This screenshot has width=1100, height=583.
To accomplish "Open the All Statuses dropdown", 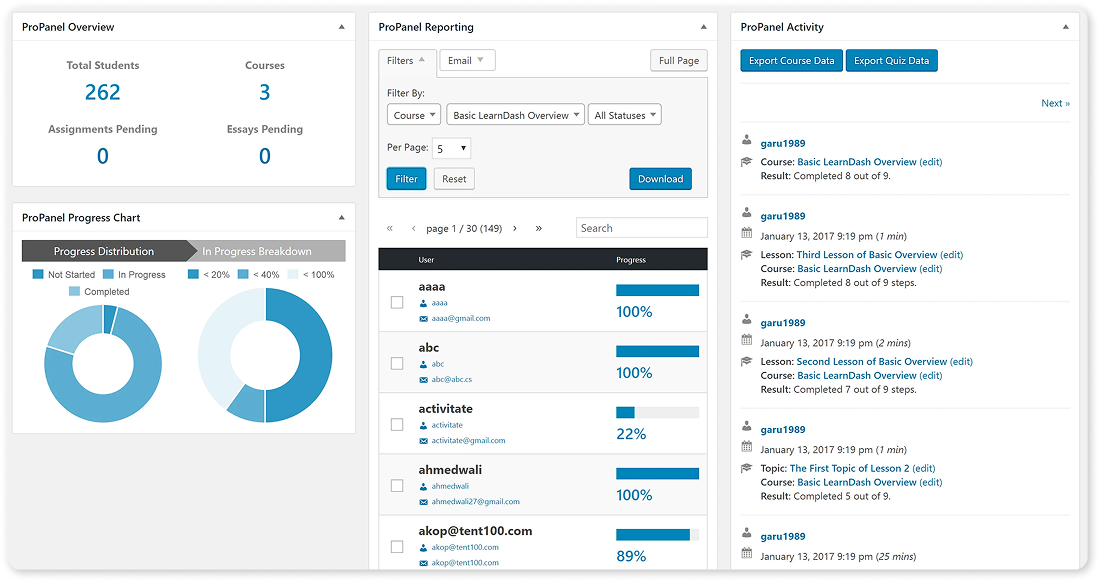I will (x=624, y=115).
